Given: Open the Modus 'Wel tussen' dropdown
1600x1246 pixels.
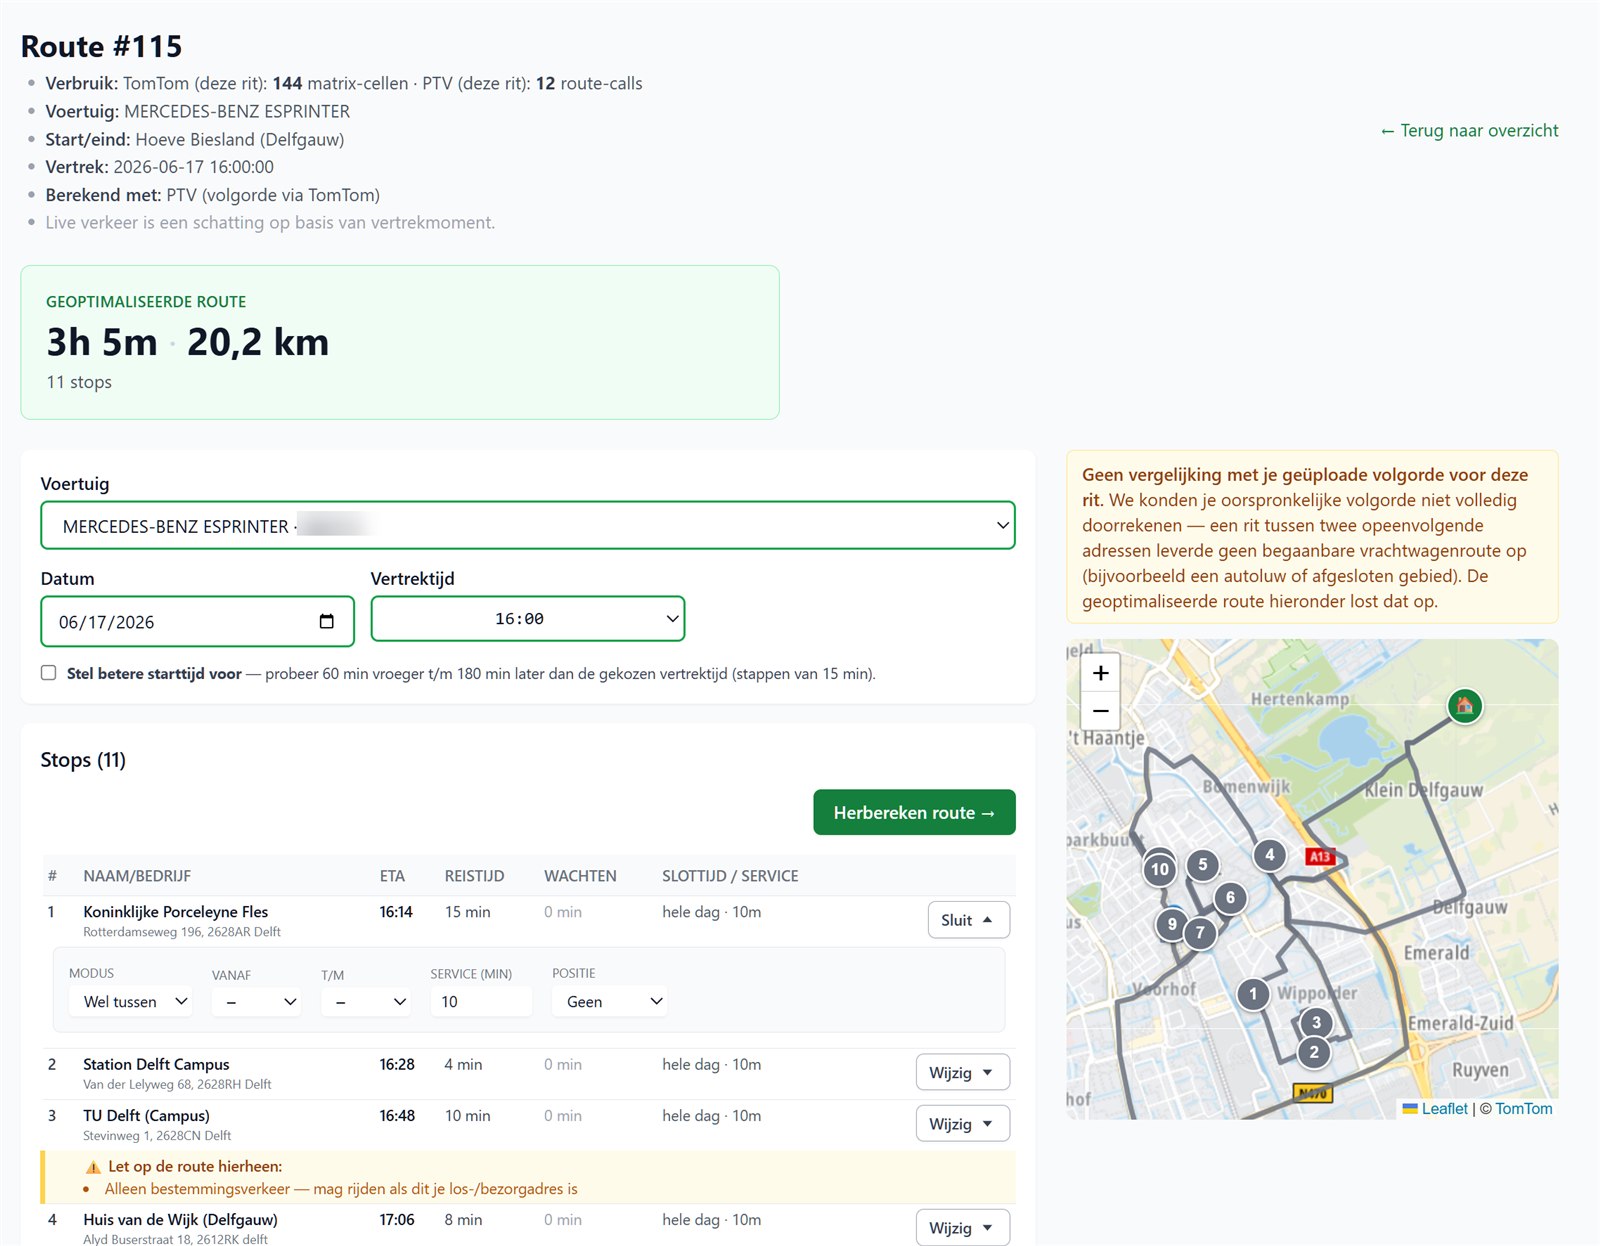Looking at the screenshot, I should coord(130,1001).
